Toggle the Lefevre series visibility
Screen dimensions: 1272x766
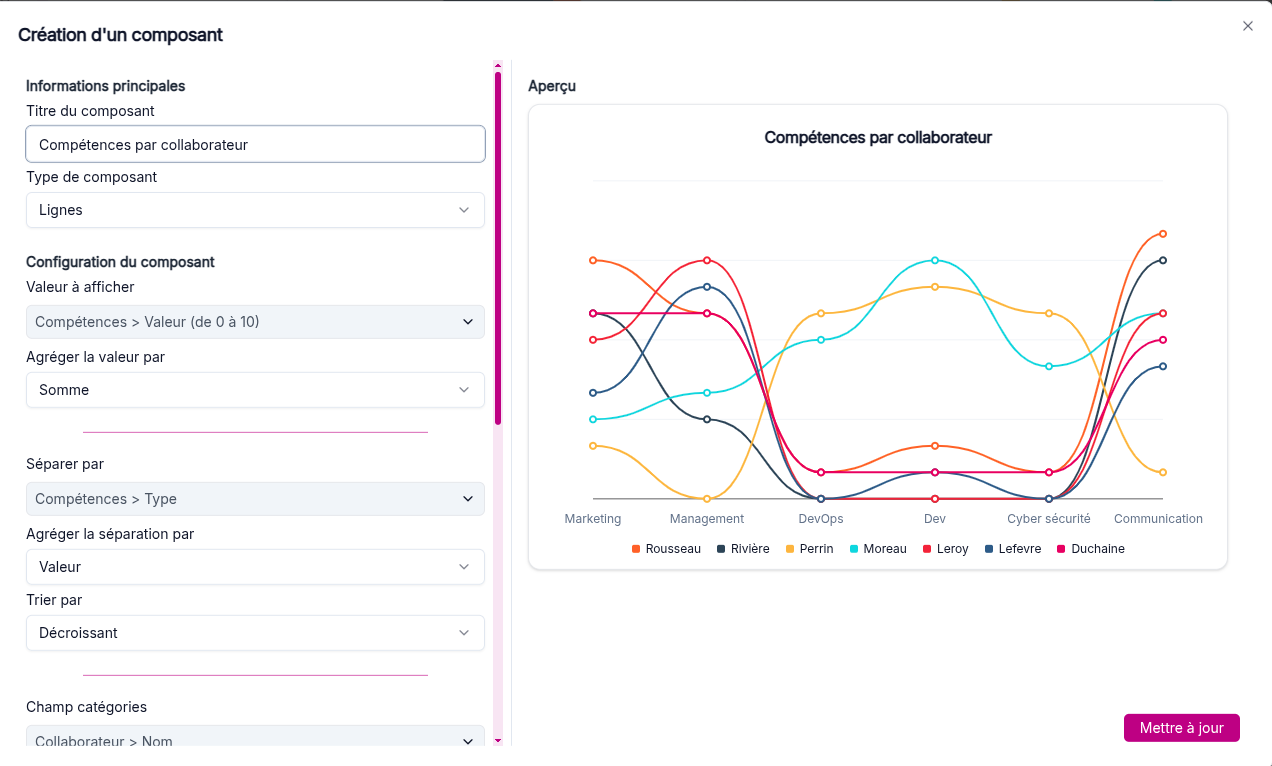[x=1012, y=548]
